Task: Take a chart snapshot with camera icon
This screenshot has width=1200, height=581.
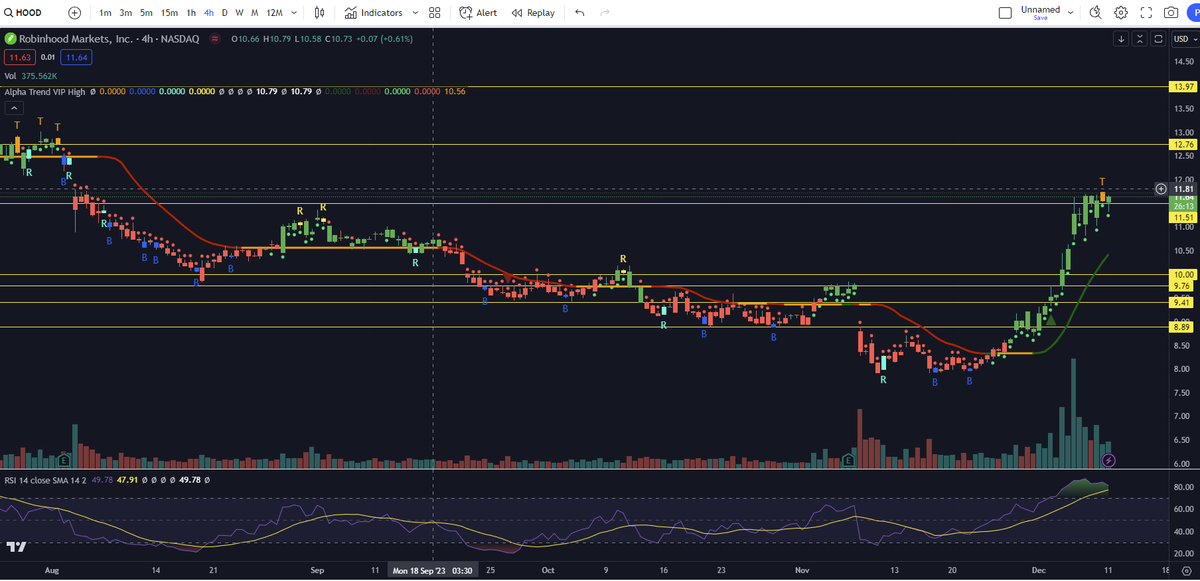Action: tap(1170, 13)
